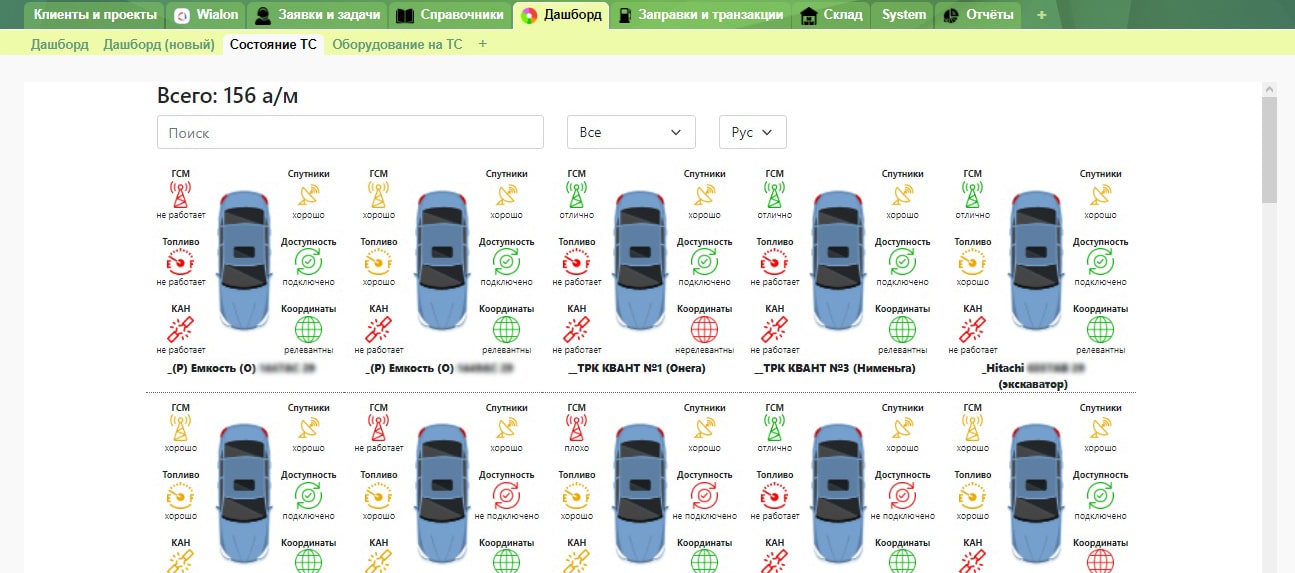The image size is (1295, 573).
Task: Open the 'Все' filter dropdown
Action: pyautogui.click(x=630, y=132)
